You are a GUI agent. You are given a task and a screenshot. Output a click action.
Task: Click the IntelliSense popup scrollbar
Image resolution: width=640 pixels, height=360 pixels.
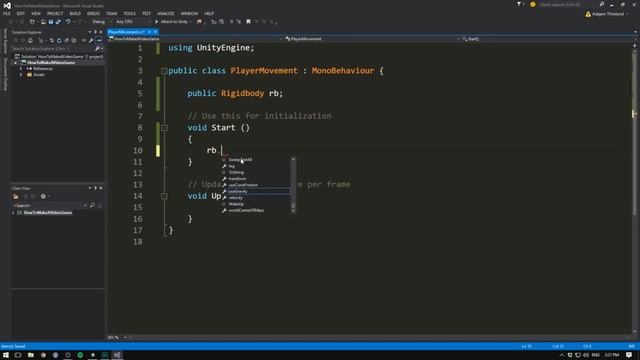coord(293,185)
